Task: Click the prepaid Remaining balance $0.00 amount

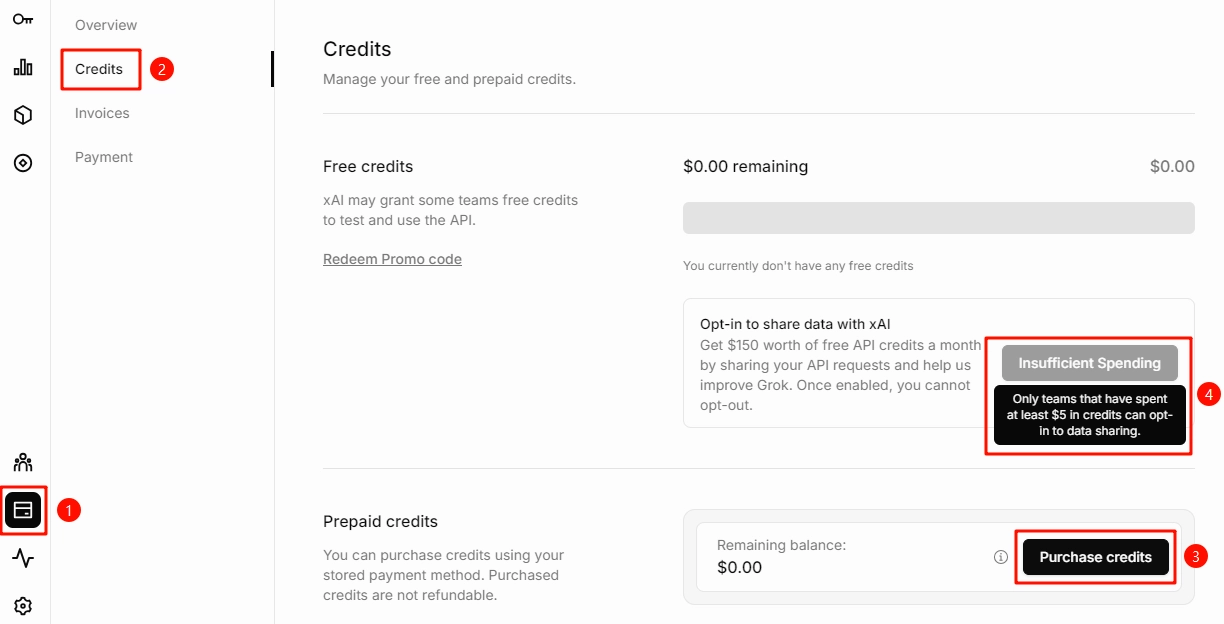Action: (740, 567)
